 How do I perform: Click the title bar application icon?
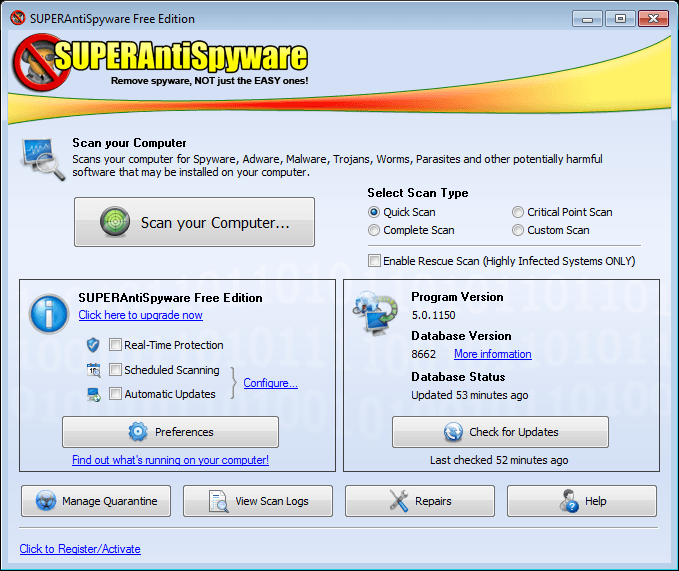pyautogui.click(x=18, y=19)
